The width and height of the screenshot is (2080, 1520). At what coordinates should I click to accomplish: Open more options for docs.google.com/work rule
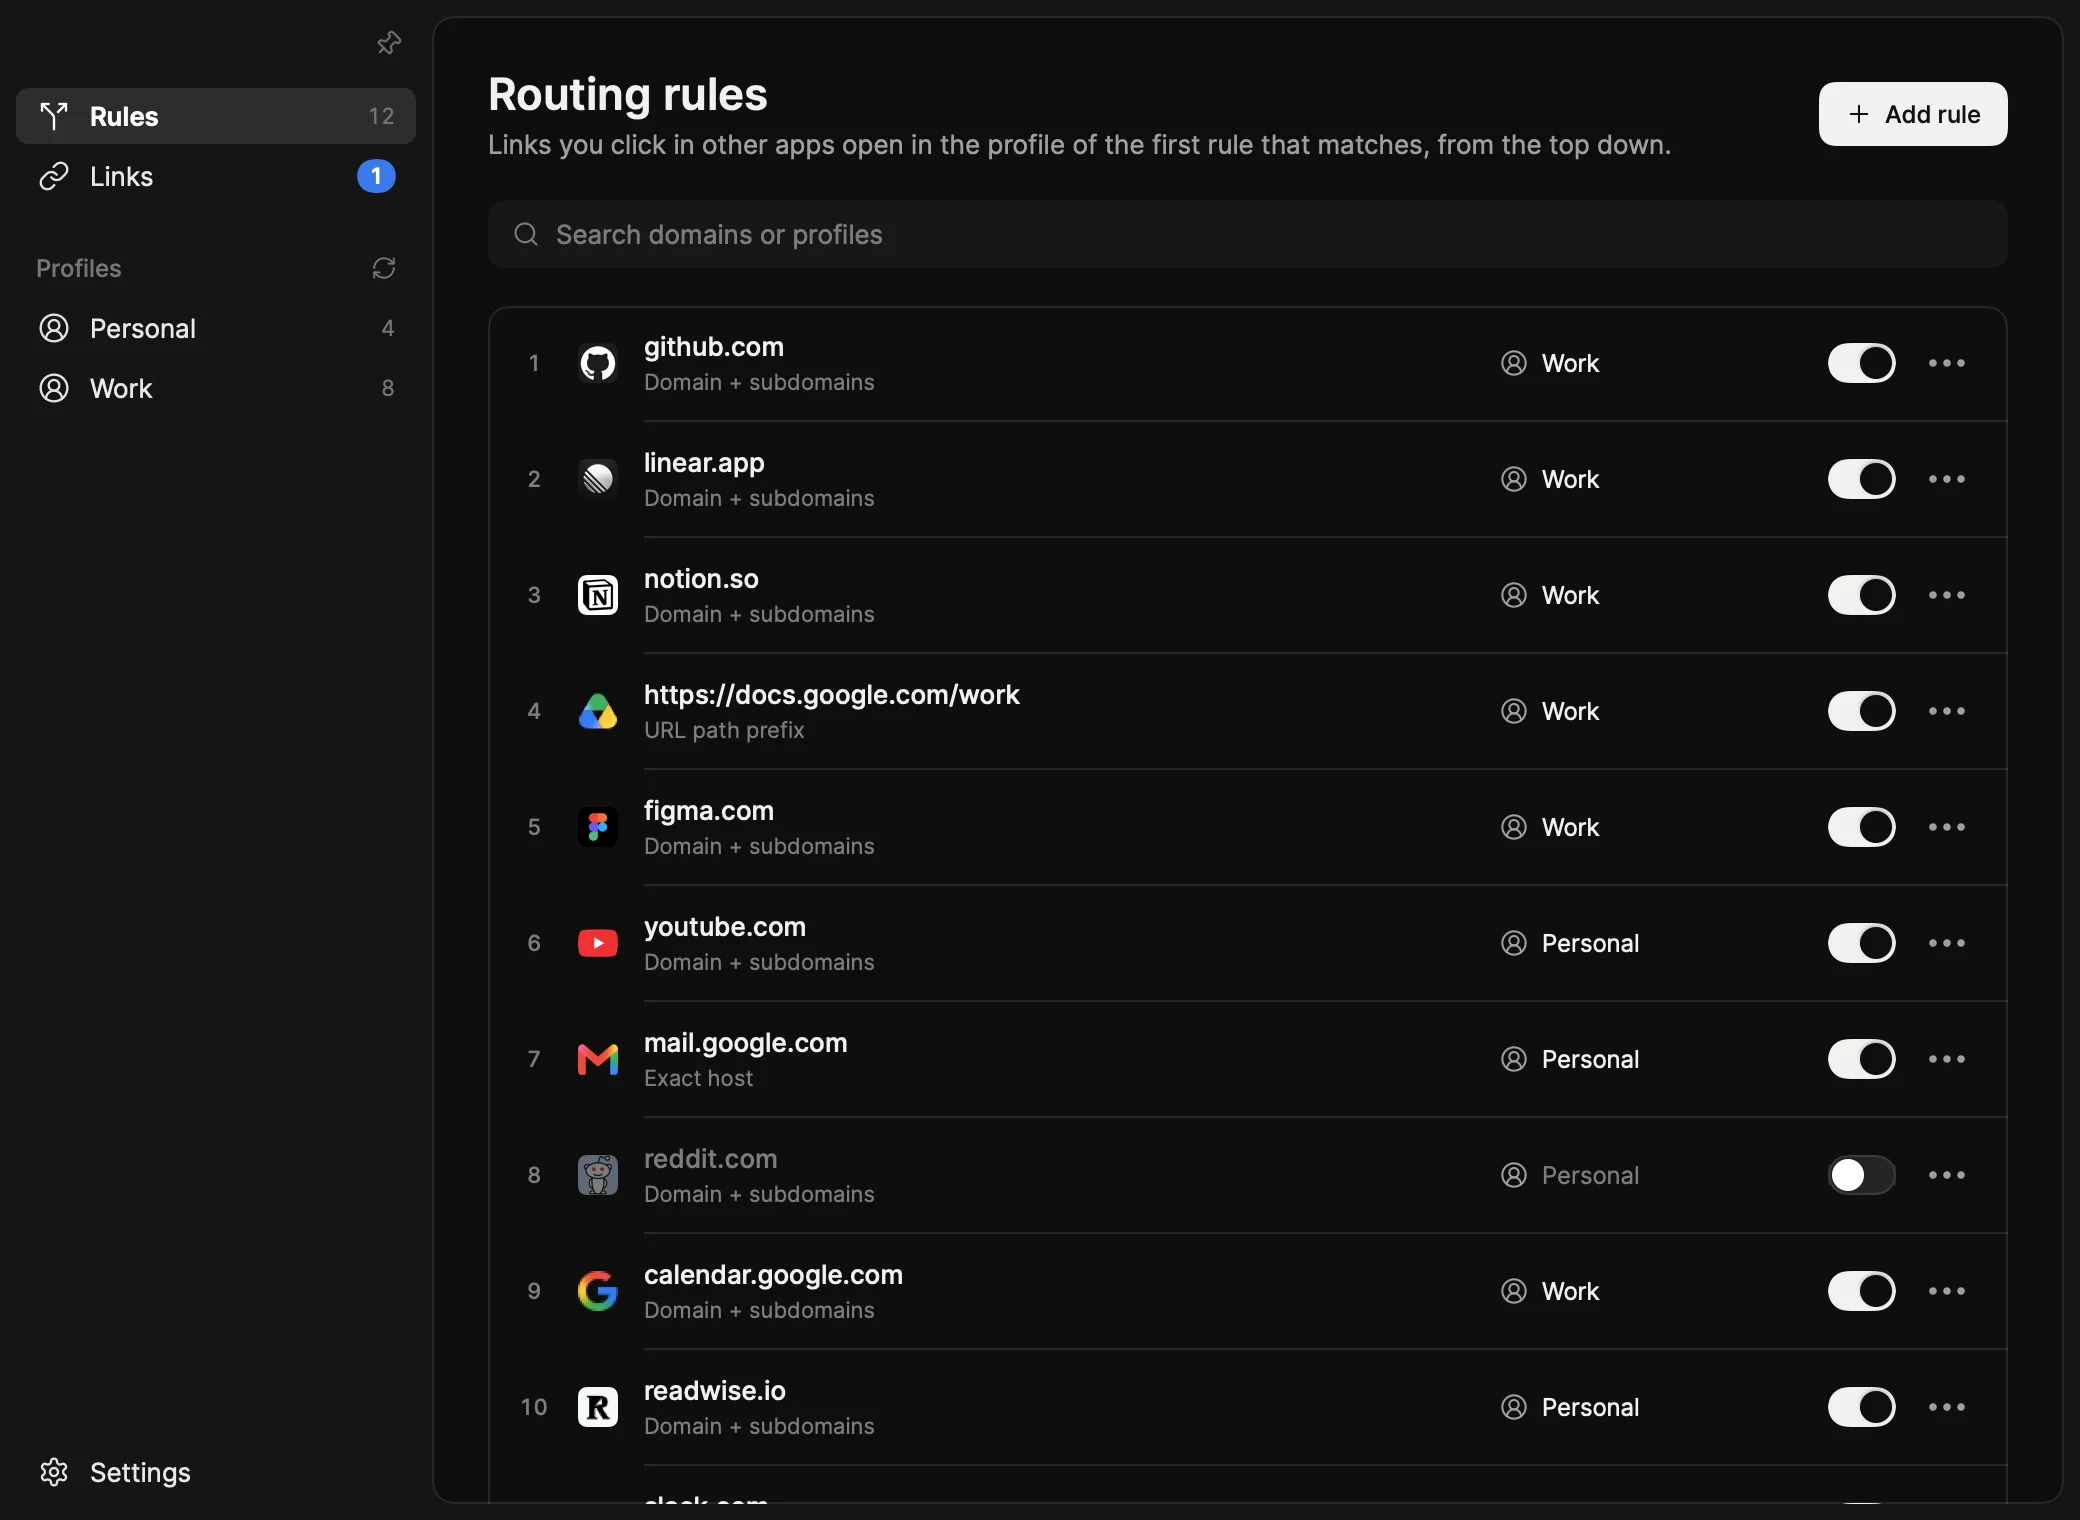[1947, 711]
